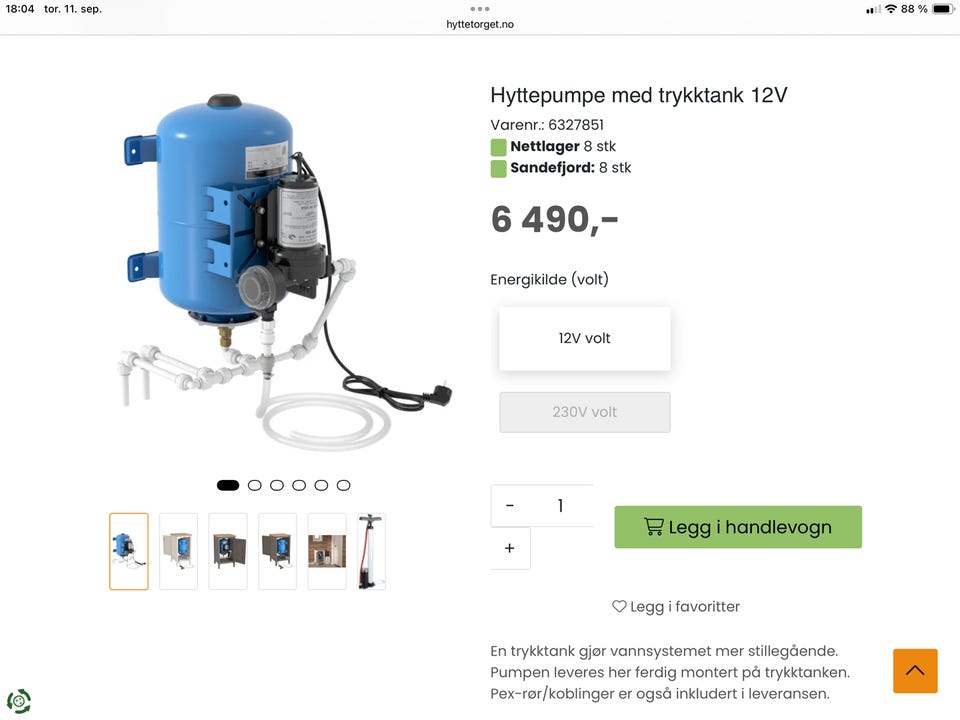Image resolution: width=960 pixels, height=720 pixels.
Task: Decrease quantity with the minus button
Action: coord(509,506)
